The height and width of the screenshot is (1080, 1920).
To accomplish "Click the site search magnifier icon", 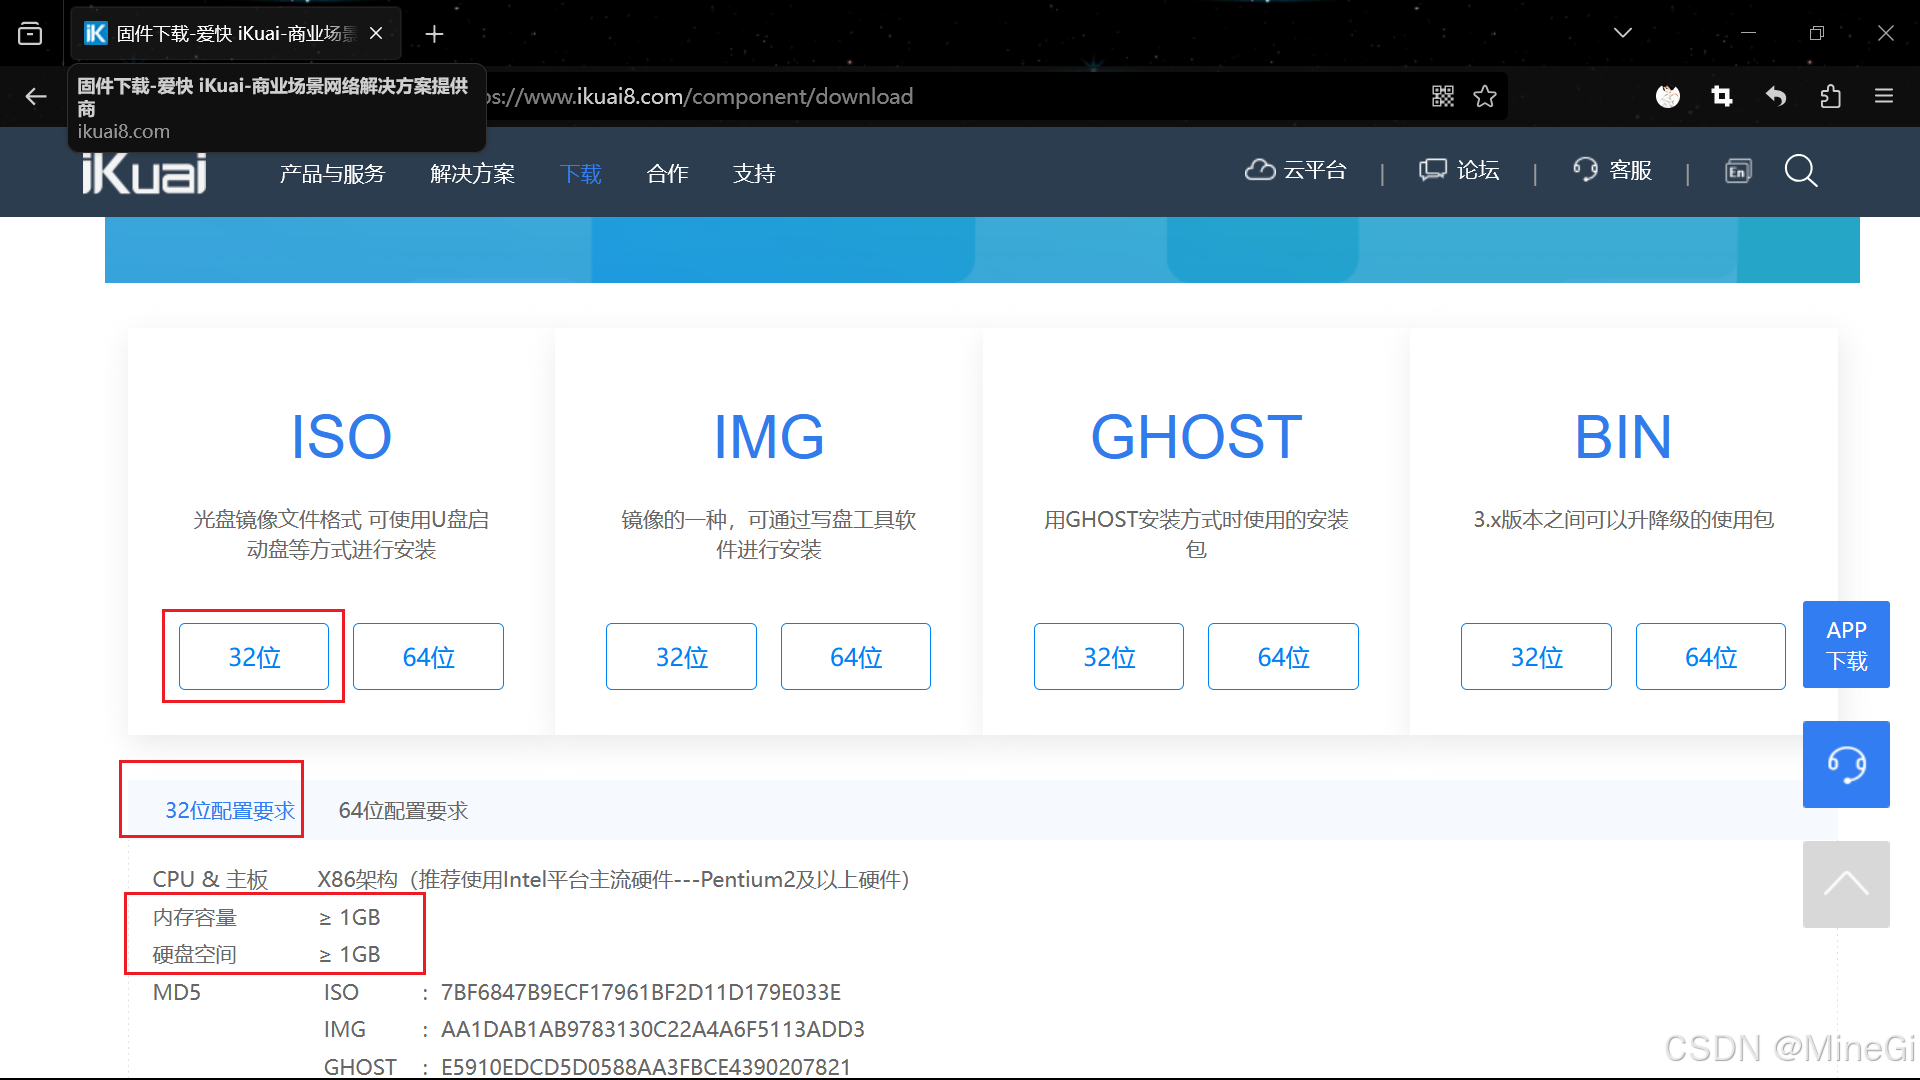I will (1801, 171).
